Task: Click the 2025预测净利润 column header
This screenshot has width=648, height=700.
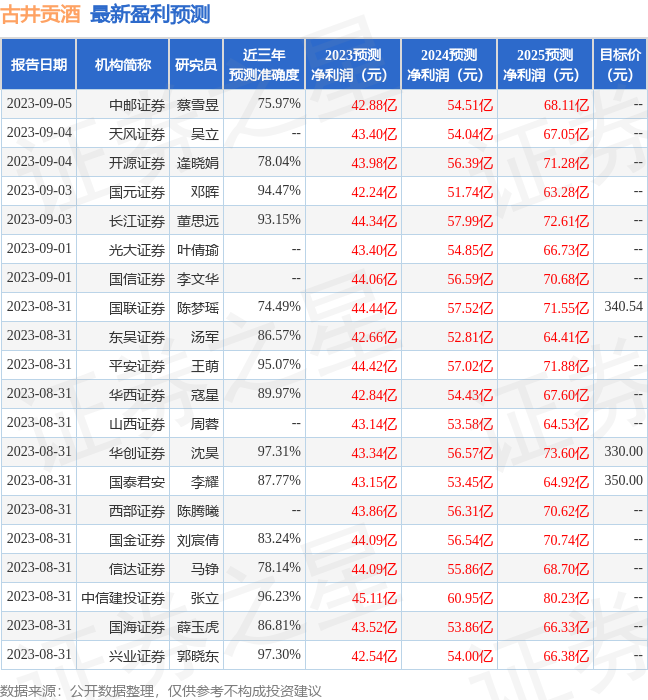Action: (x=545, y=64)
